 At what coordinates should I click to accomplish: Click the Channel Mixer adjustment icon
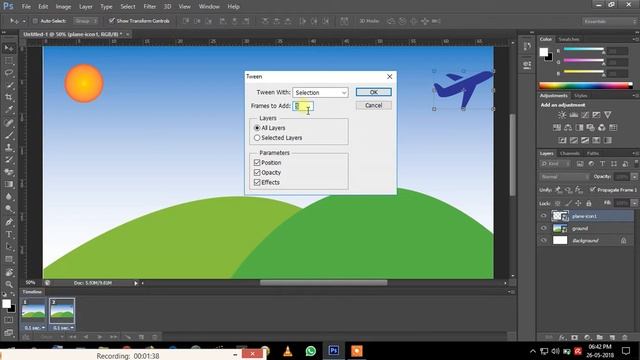click(602, 128)
